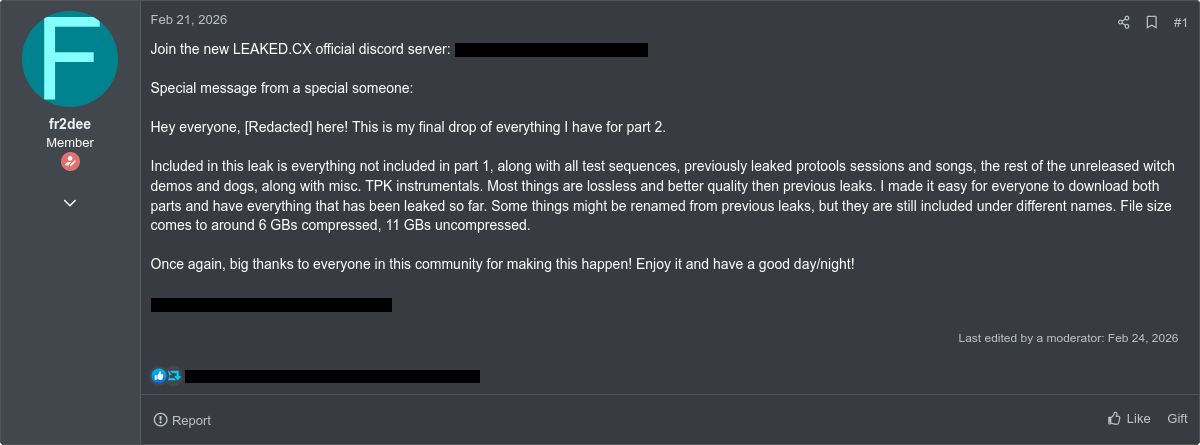Click the share icon on the post

pyautogui.click(x=1123, y=22)
